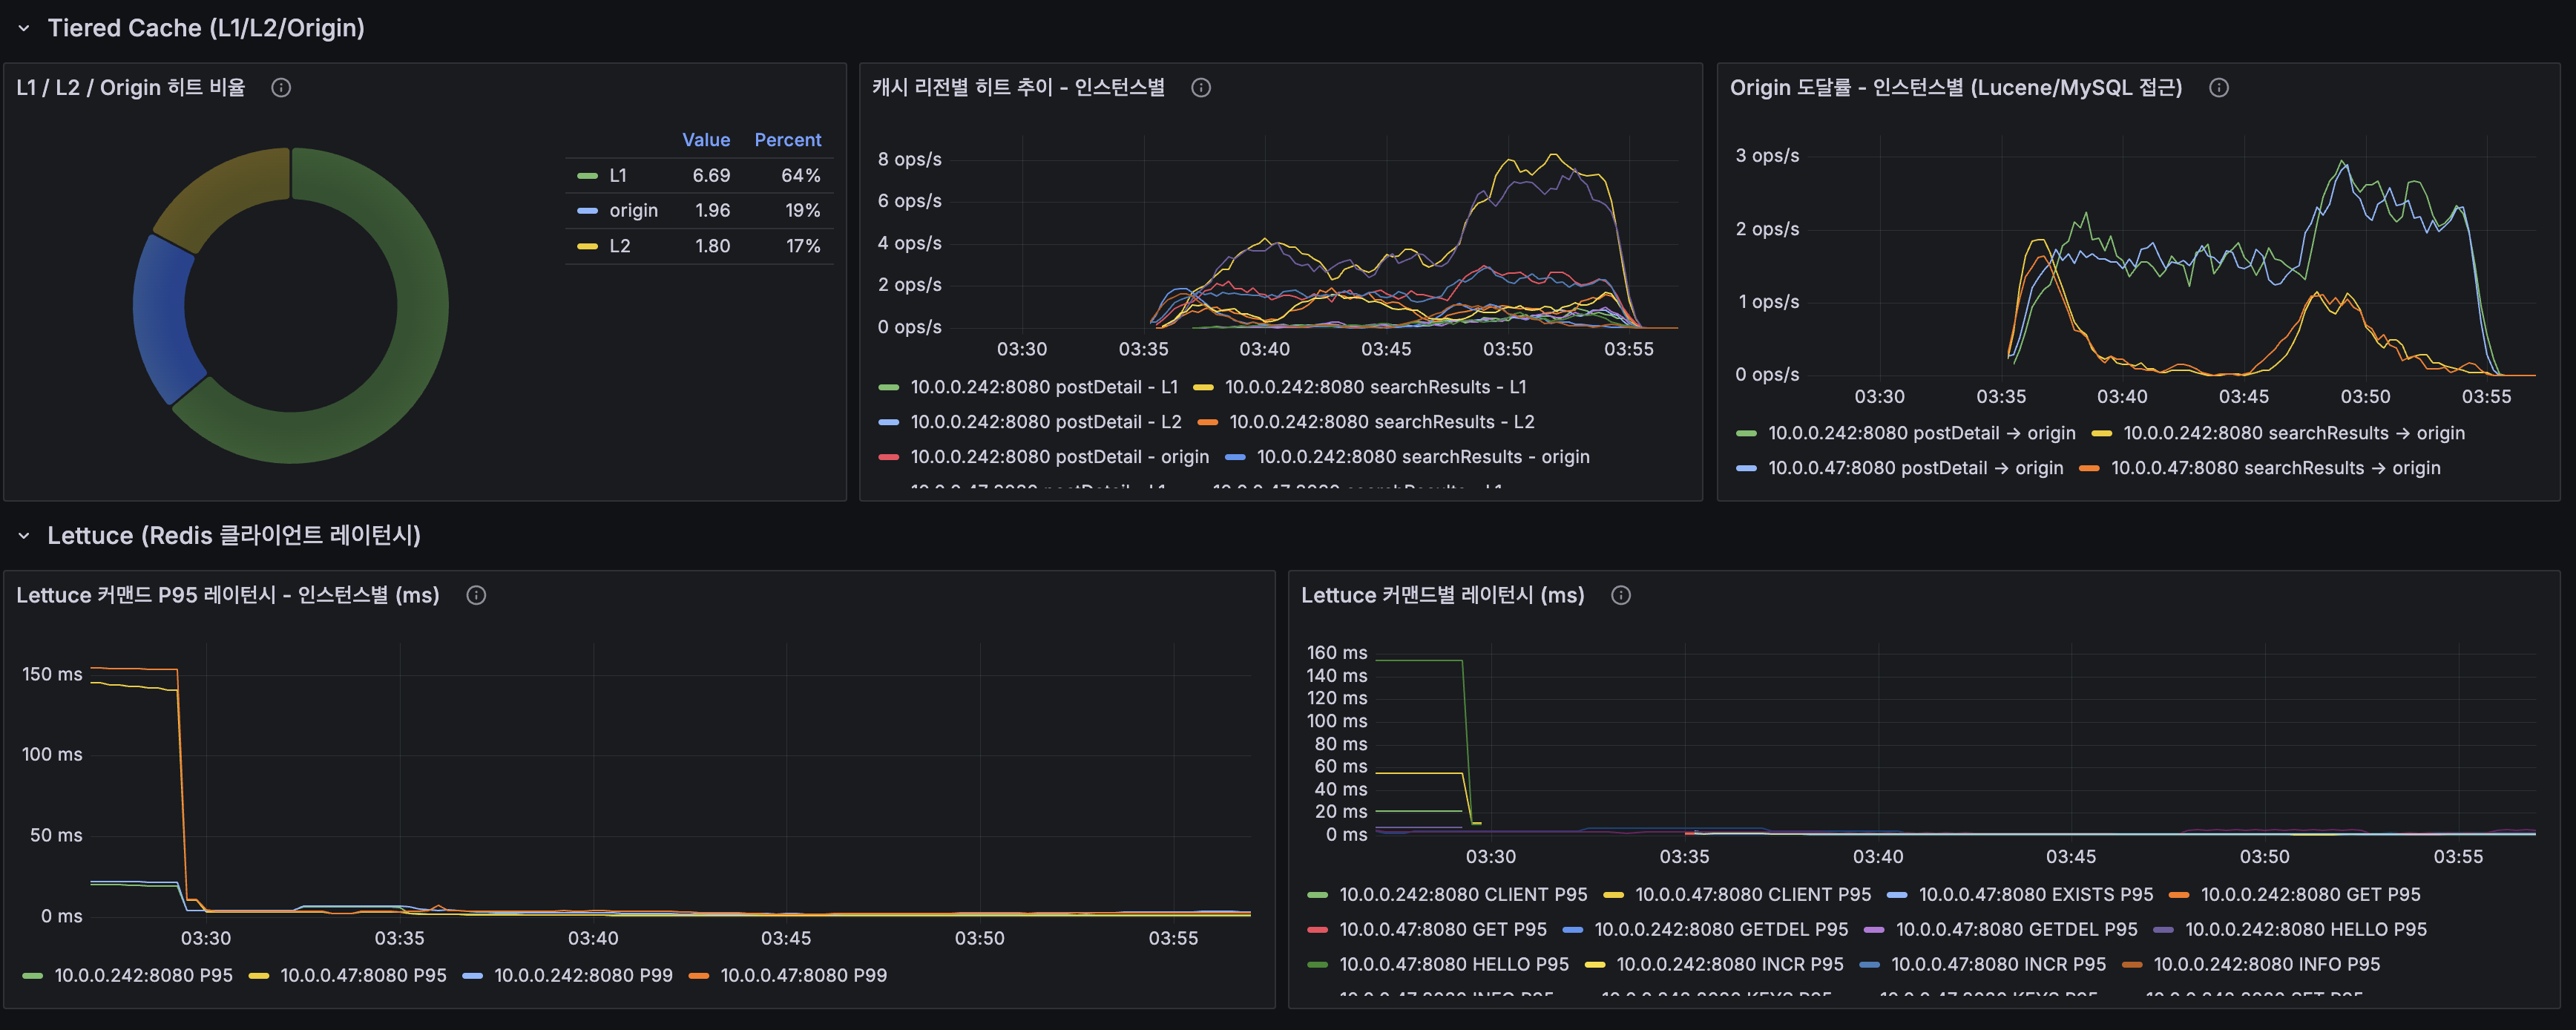Viewport: 2576px width, 1030px height.
Task: Toggle 10.0.0.242:8080 postDetail - L1 legend
Action: tap(1043, 387)
